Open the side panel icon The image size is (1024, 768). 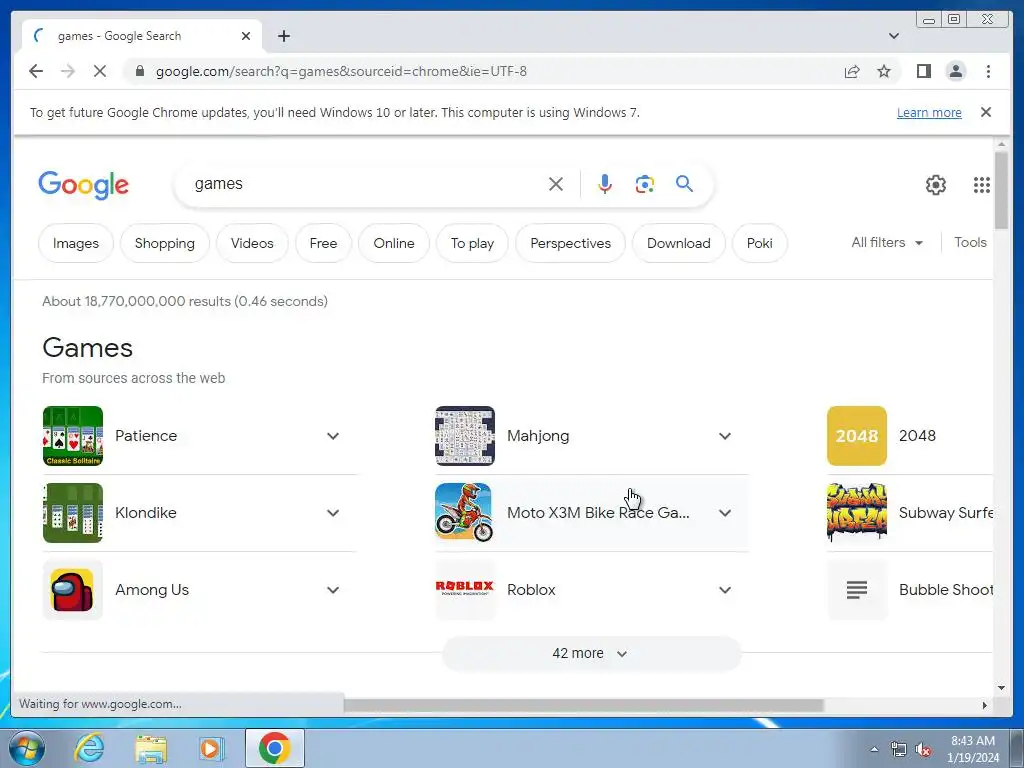click(x=923, y=71)
